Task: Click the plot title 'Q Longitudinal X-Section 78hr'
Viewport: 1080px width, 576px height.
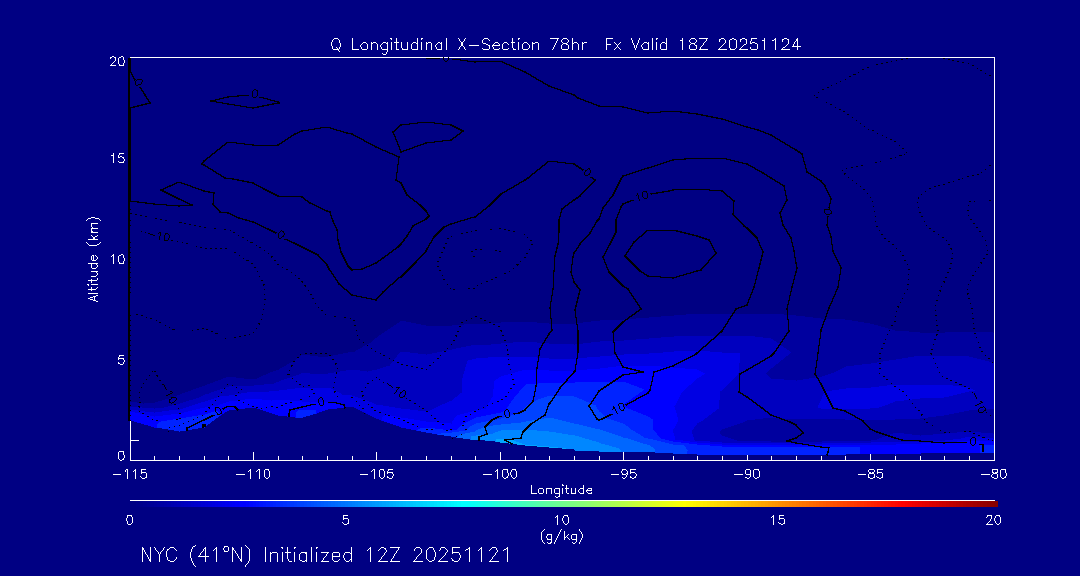Action: tap(460, 45)
